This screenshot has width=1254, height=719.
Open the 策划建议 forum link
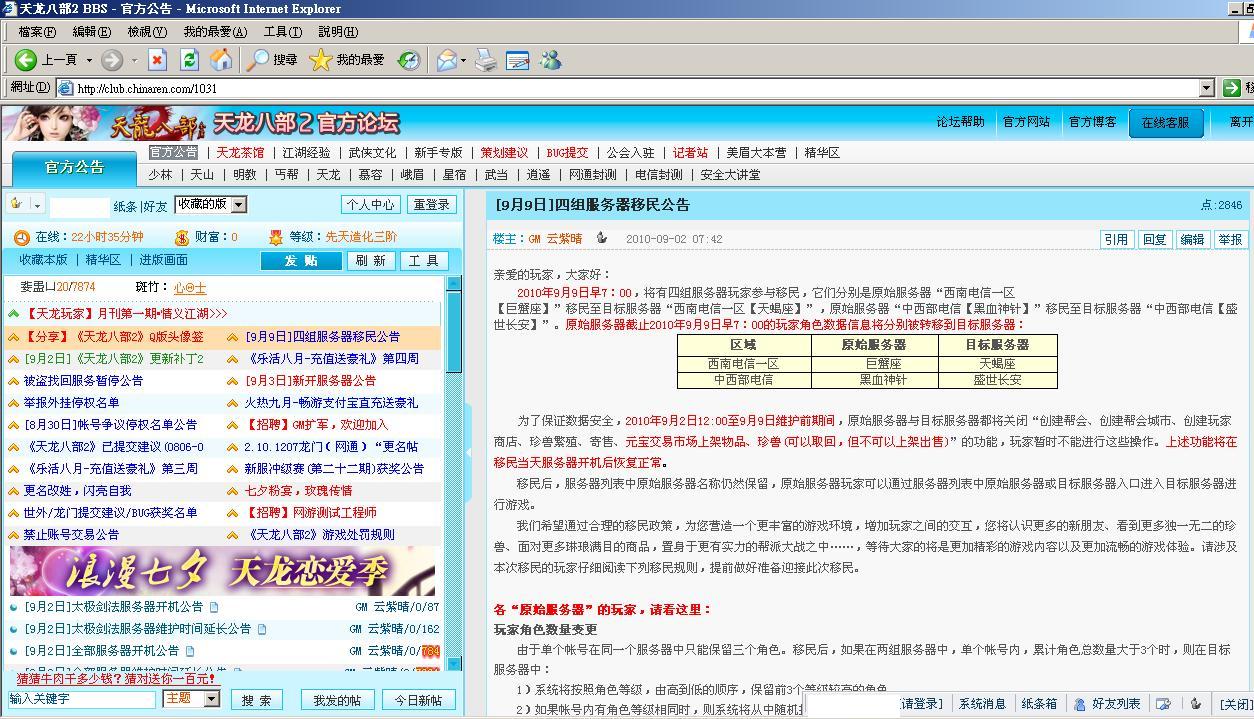(x=504, y=153)
